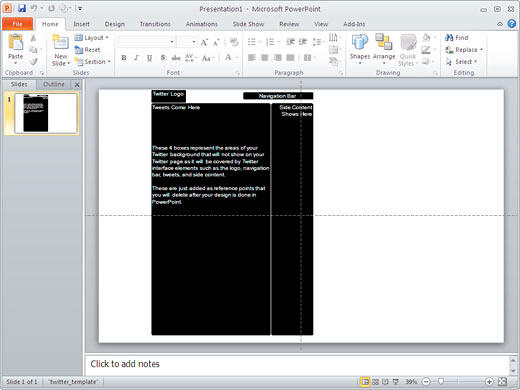
Task: Expand the Select dropdown in Editing
Action: tap(462, 62)
